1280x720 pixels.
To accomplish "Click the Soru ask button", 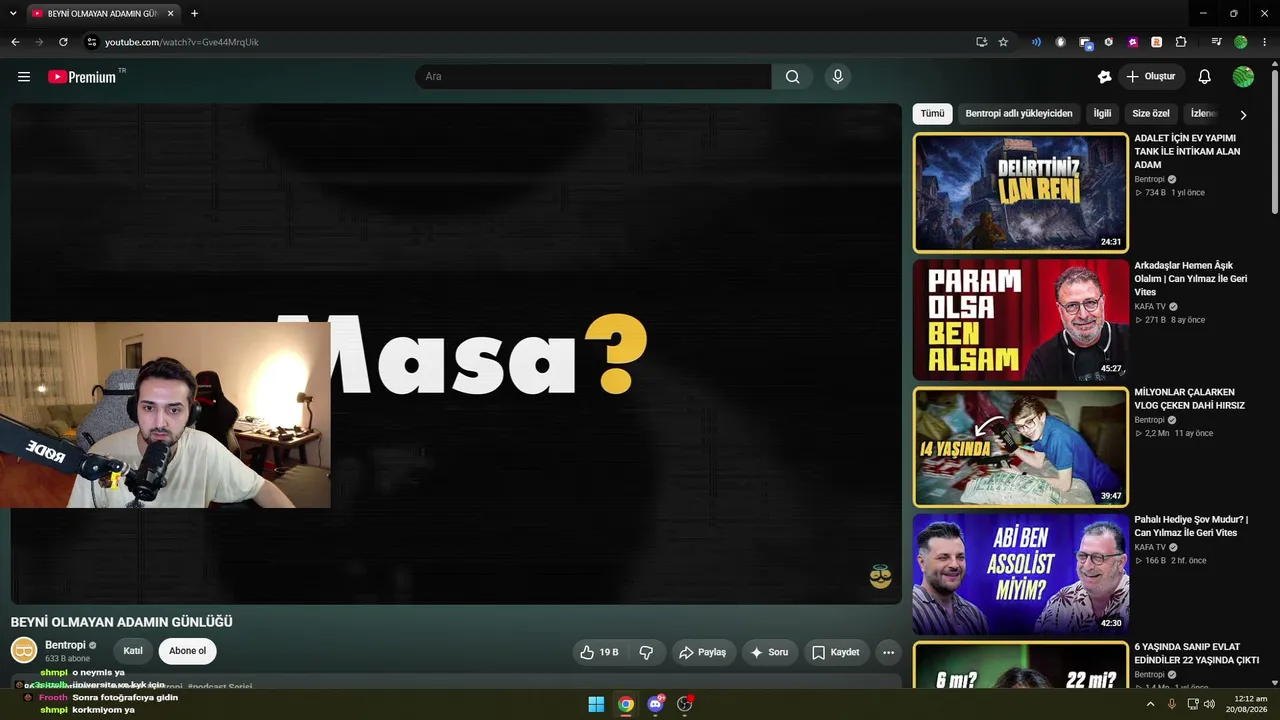I will 769,652.
